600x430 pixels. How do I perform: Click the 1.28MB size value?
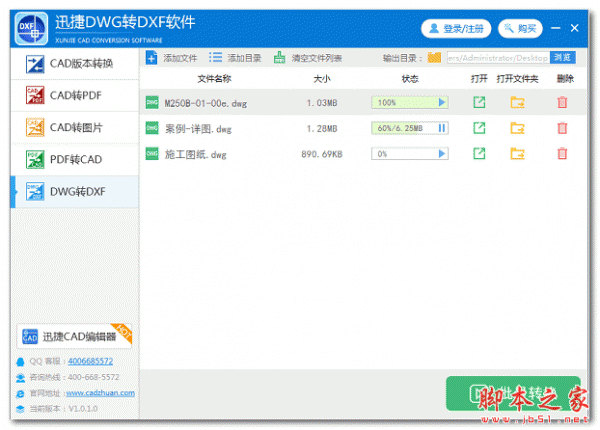click(x=322, y=129)
